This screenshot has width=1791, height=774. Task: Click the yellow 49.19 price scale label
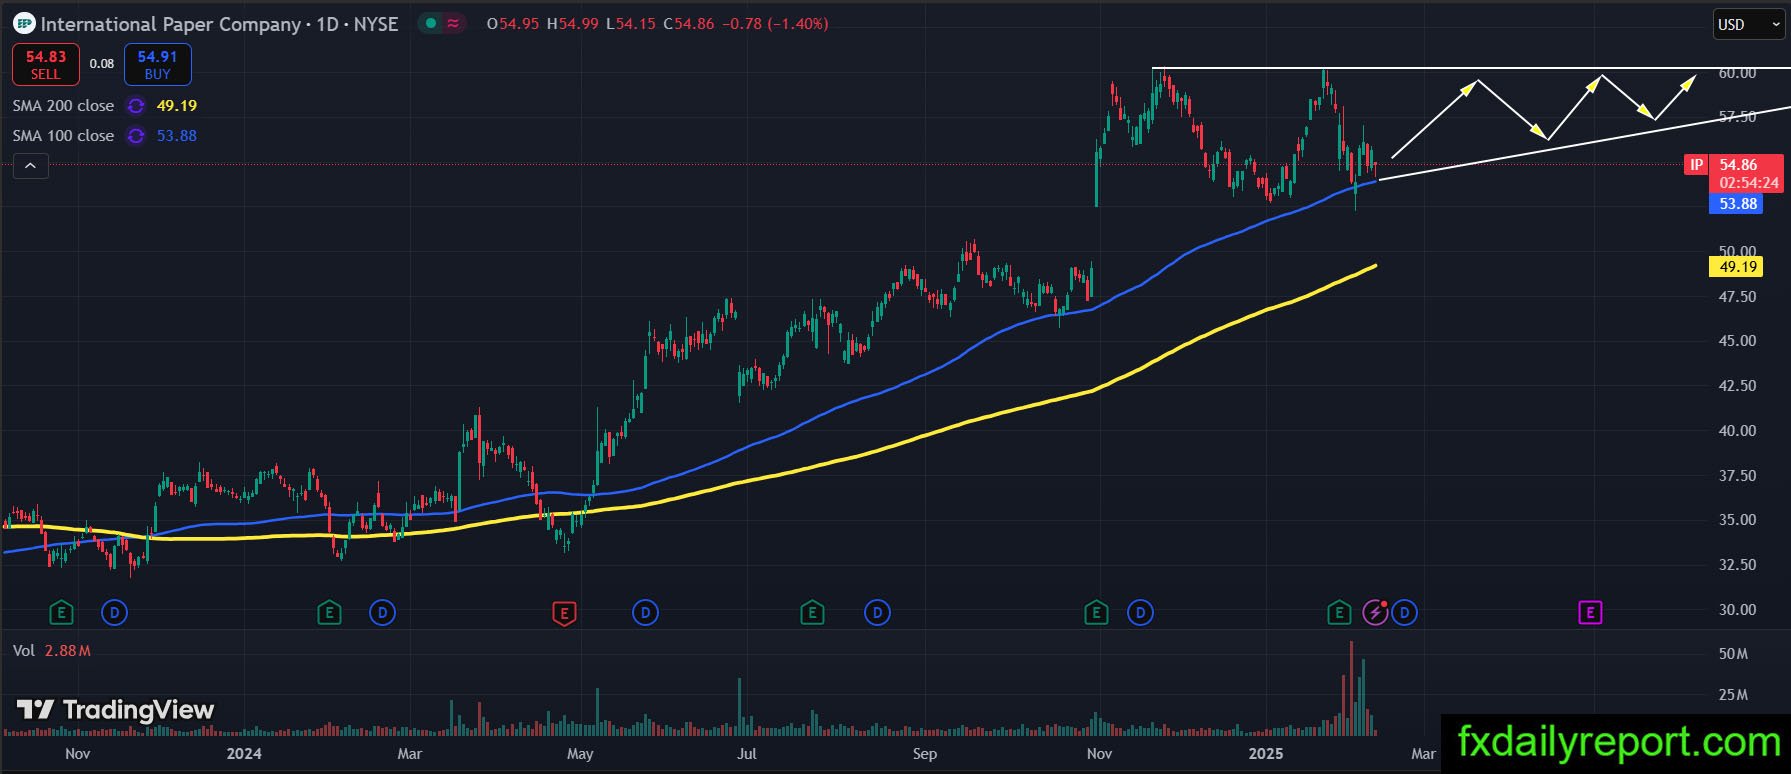coord(1738,267)
